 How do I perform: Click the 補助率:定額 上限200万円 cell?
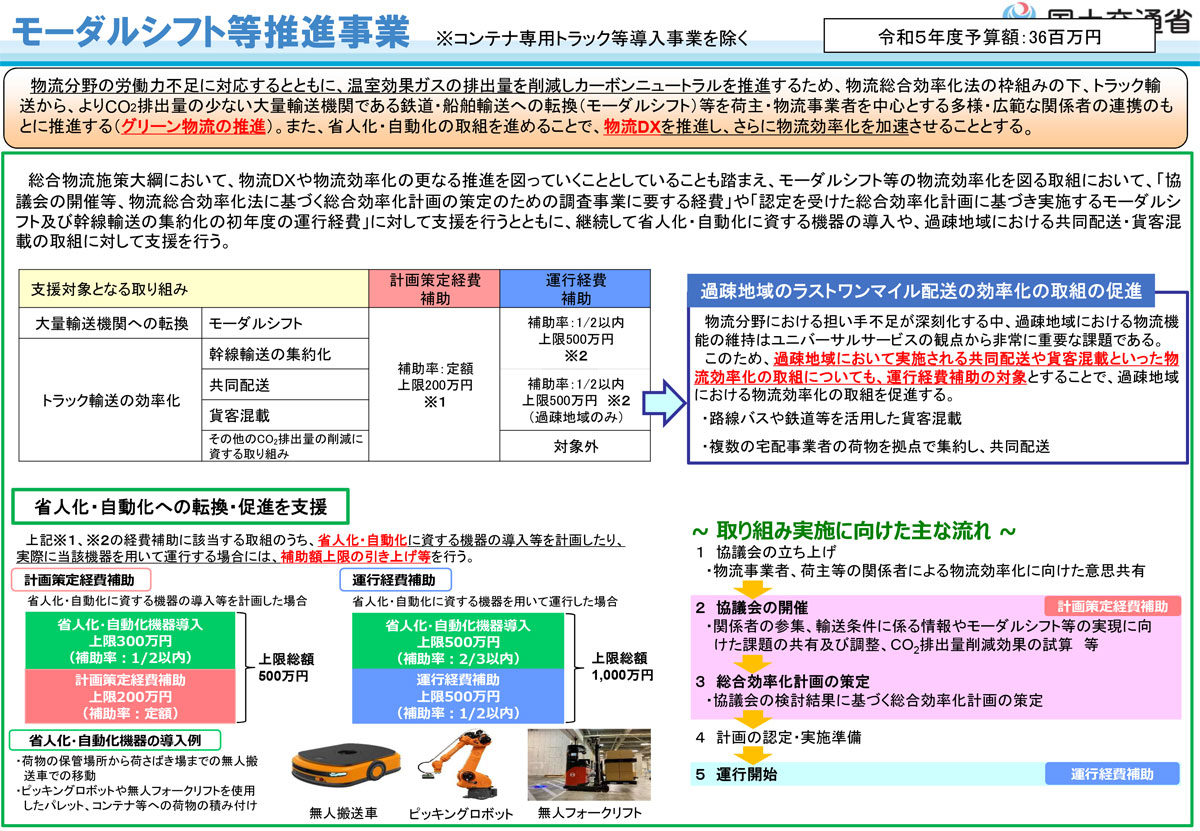click(x=434, y=385)
